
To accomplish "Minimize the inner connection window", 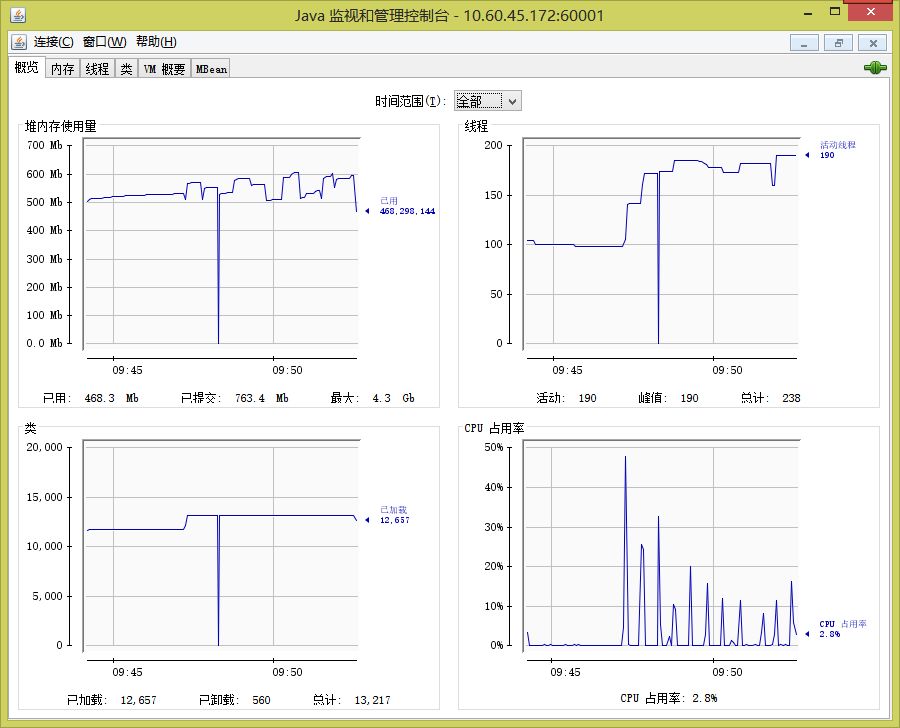I will [804, 43].
